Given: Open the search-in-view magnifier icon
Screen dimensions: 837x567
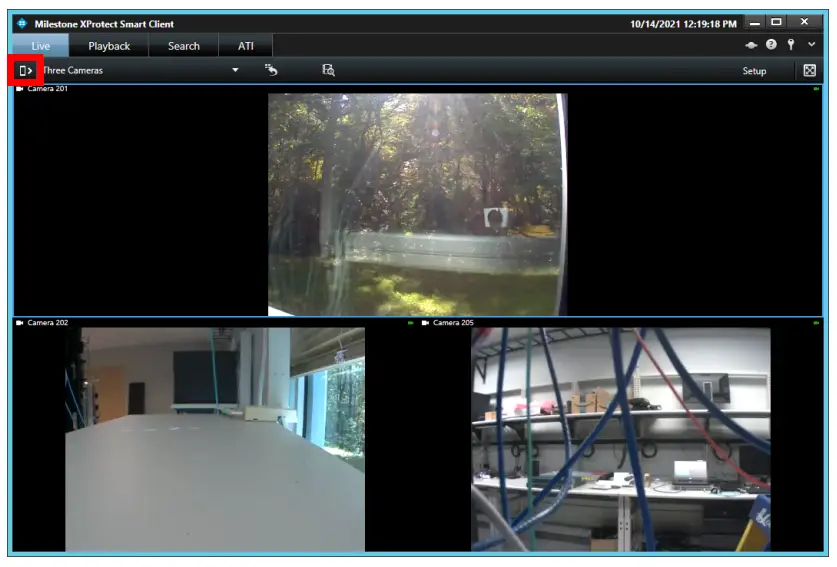Looking at the screenshot, I should tap(328, 70).
